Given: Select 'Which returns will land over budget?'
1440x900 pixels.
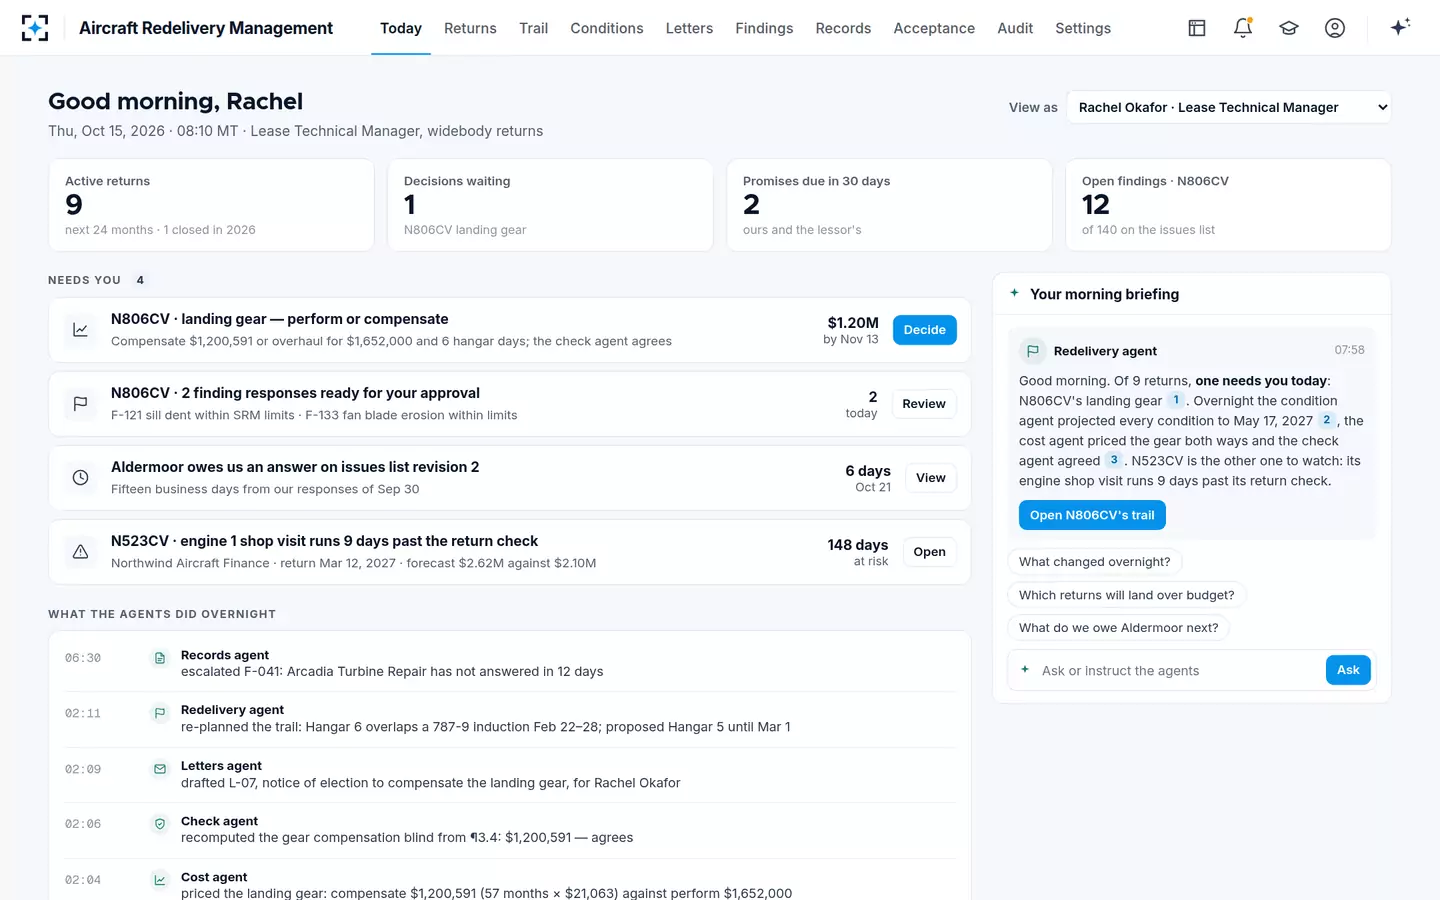Looking at the screenshot, I should click(1126, 595).
